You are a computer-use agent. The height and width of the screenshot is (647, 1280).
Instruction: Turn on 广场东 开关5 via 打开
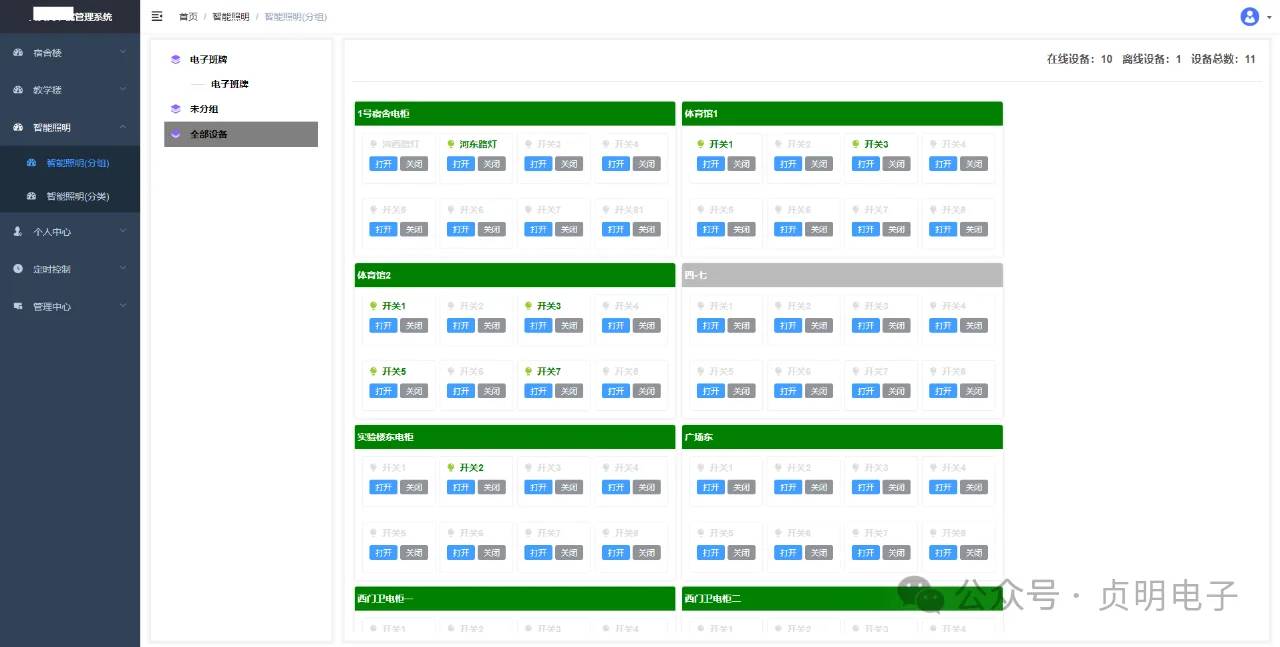pos(710,552)
